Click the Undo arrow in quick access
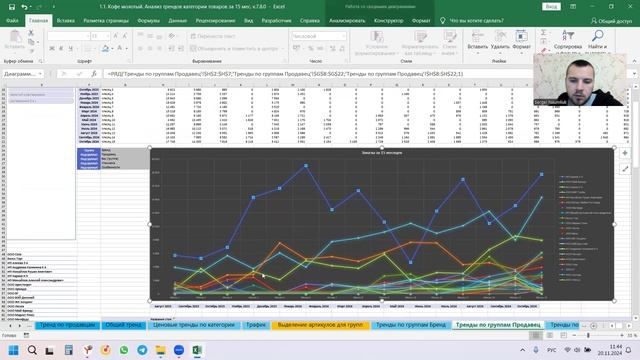The image size is (640, 360). pyautogui.click(x=24, y=7)
